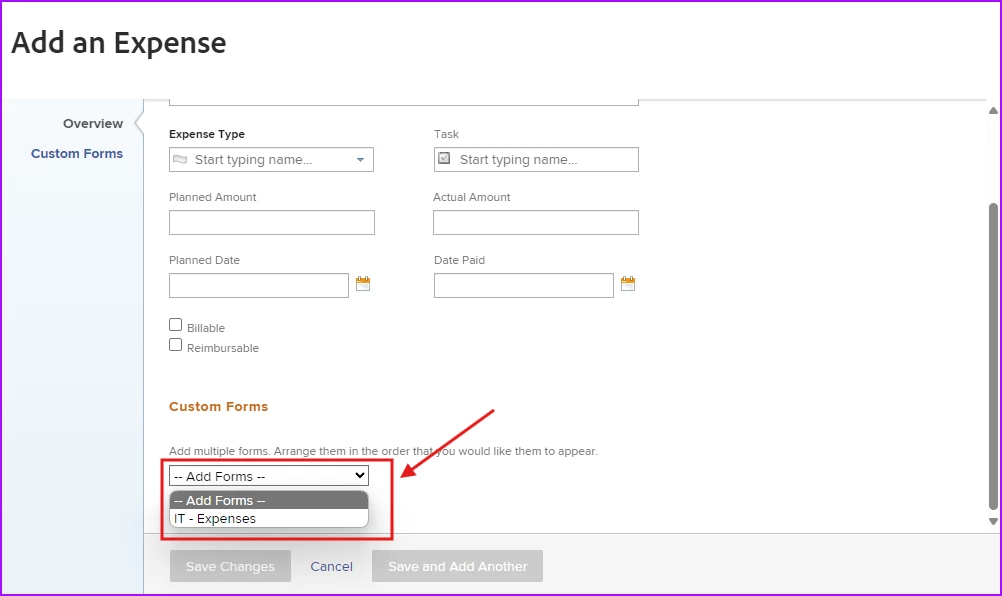Go to the Overview section tab
The height and width of the screenshot is (596, 1002).
click(93, 123)
